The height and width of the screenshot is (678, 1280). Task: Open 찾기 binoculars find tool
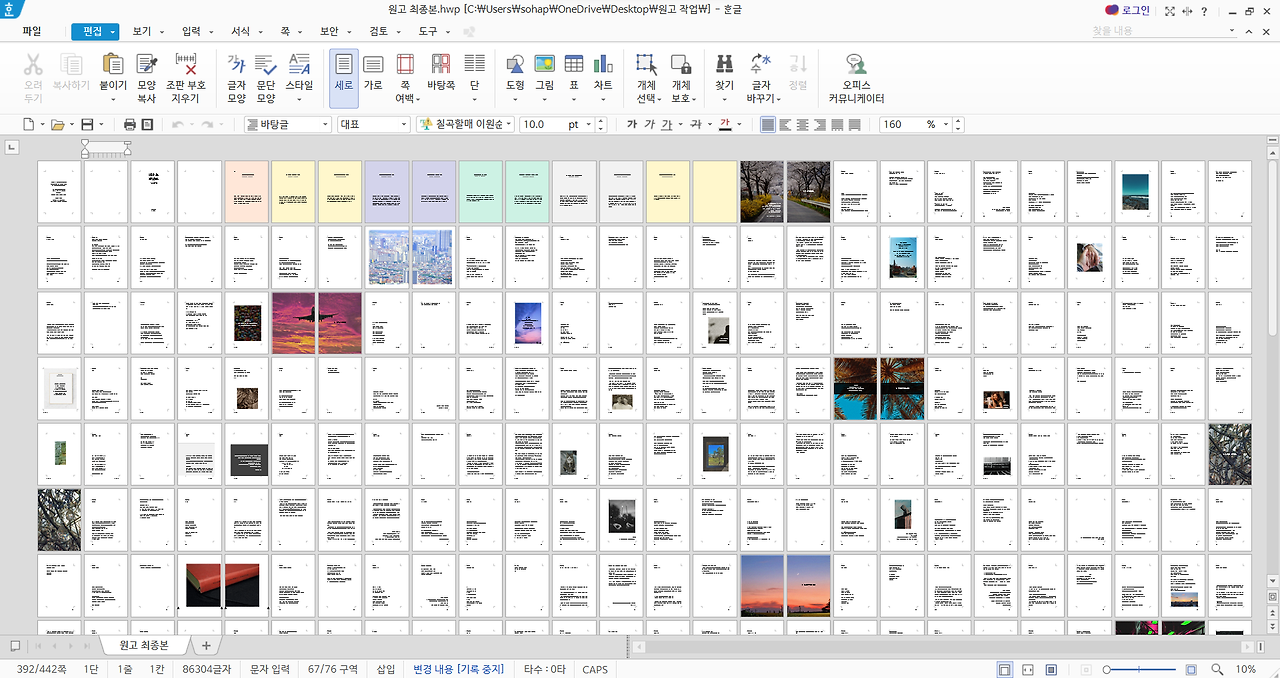pyautogui.click(x=724, y=65)
